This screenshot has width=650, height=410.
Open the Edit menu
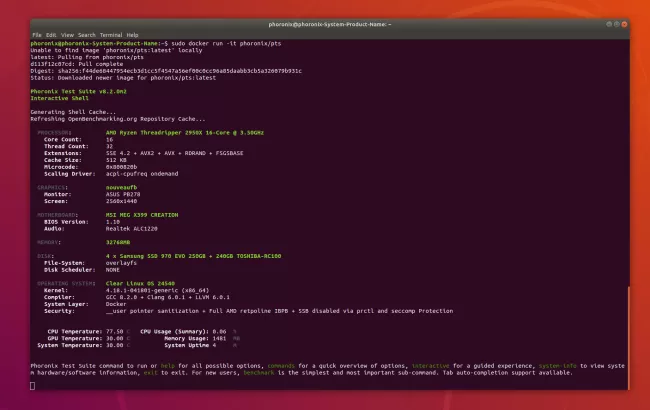point(51,35)
